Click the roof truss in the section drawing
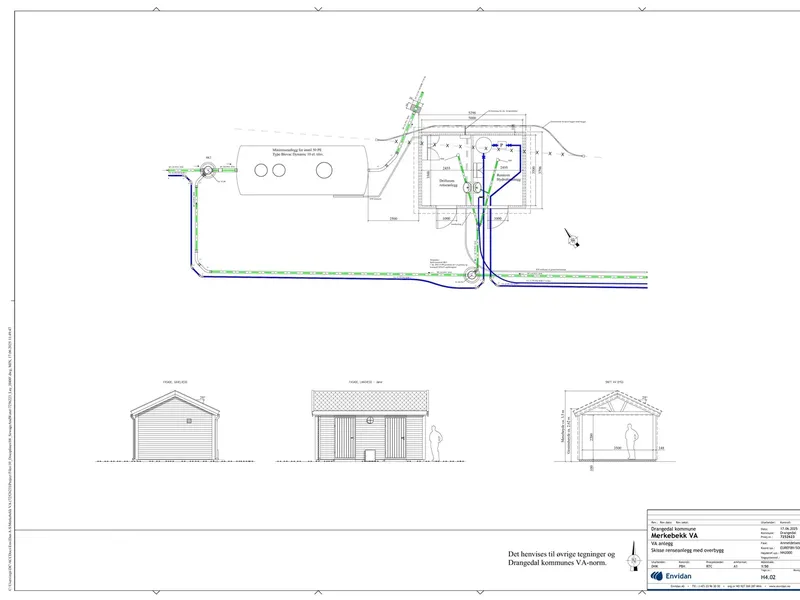Image resolution: width=800 pixels, height=600 pixels. pyautogui.click(x=617, y=404)
